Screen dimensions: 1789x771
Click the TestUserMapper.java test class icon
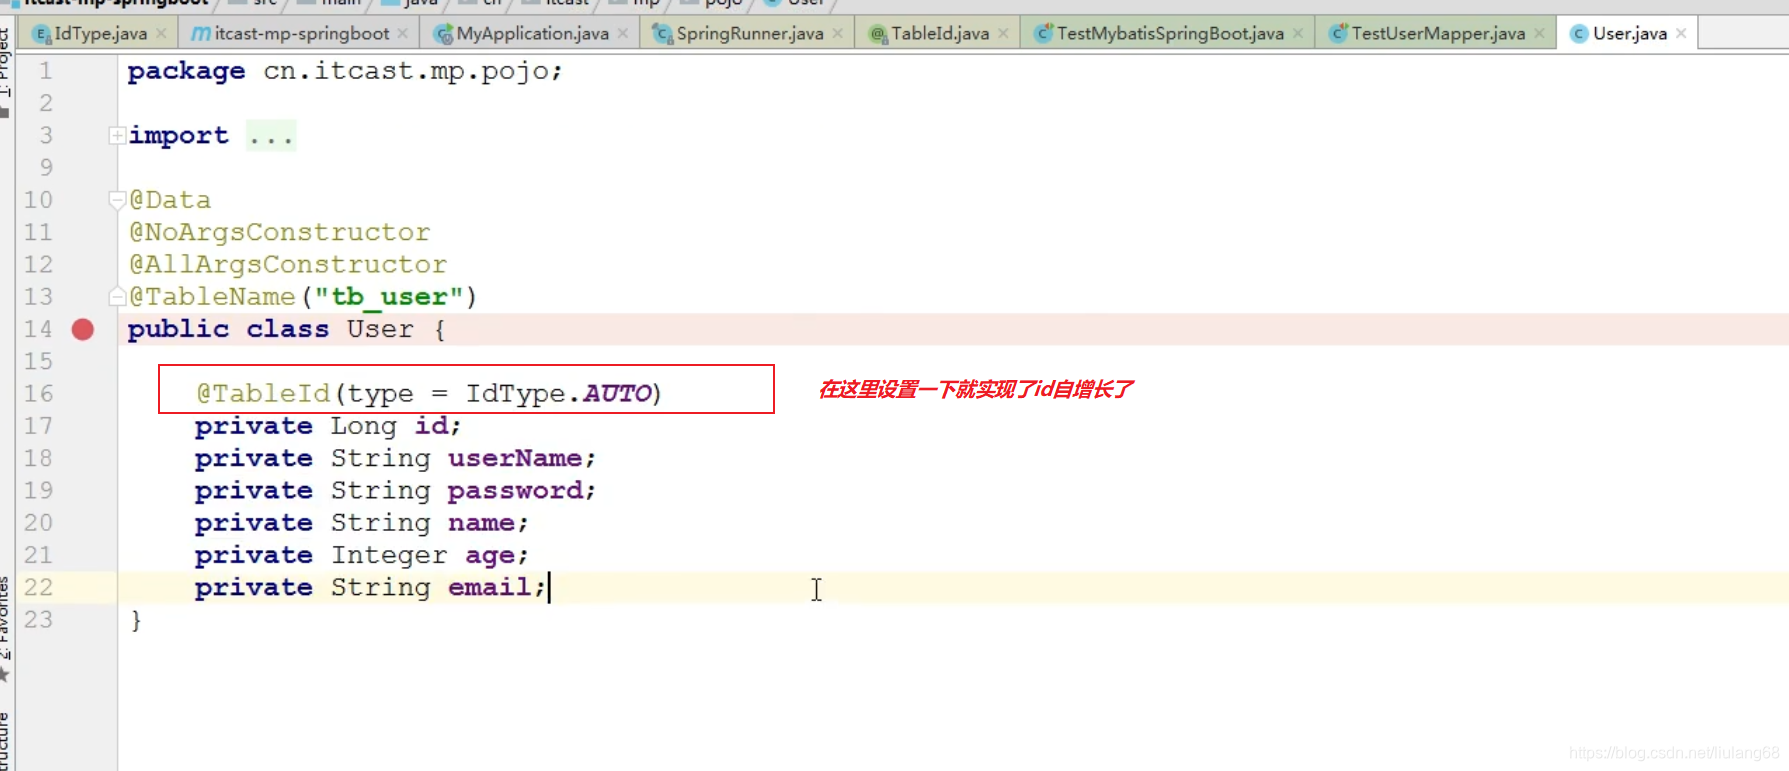(x=1338, y=34)
